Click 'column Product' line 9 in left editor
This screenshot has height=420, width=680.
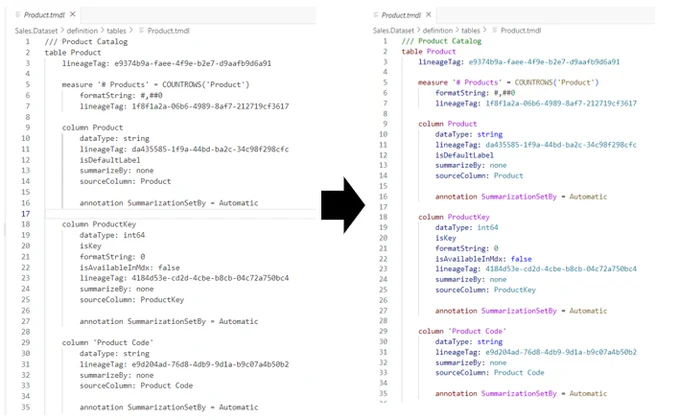(92, 128)
